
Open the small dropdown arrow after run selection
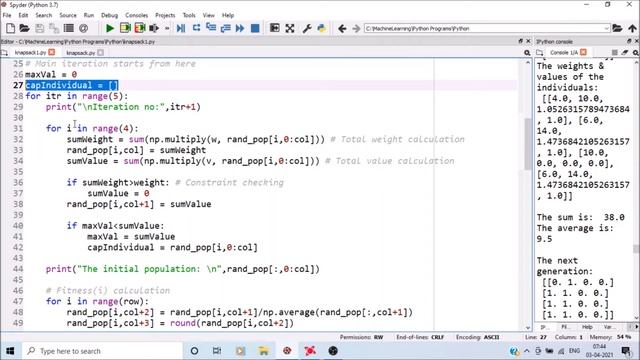click(167, 29)
